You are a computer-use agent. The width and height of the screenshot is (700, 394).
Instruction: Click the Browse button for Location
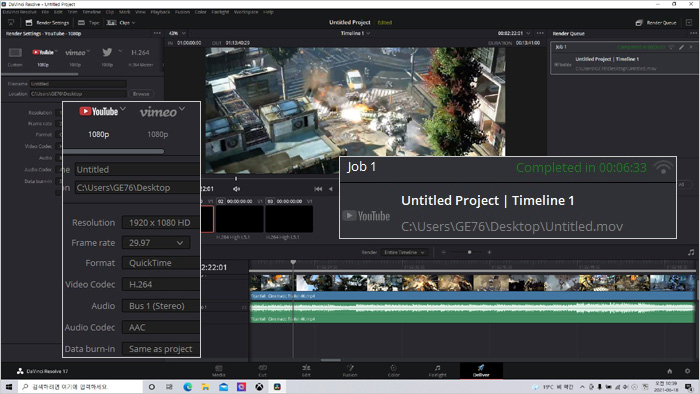pyautogui.click(x=141, y=94)
